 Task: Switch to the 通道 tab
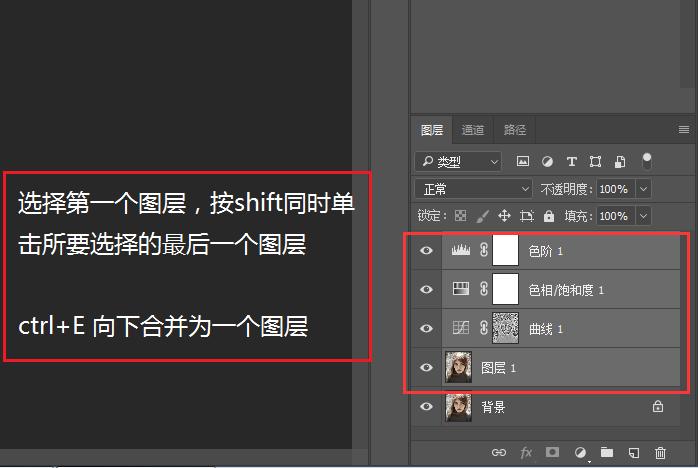tap(473, 130)
